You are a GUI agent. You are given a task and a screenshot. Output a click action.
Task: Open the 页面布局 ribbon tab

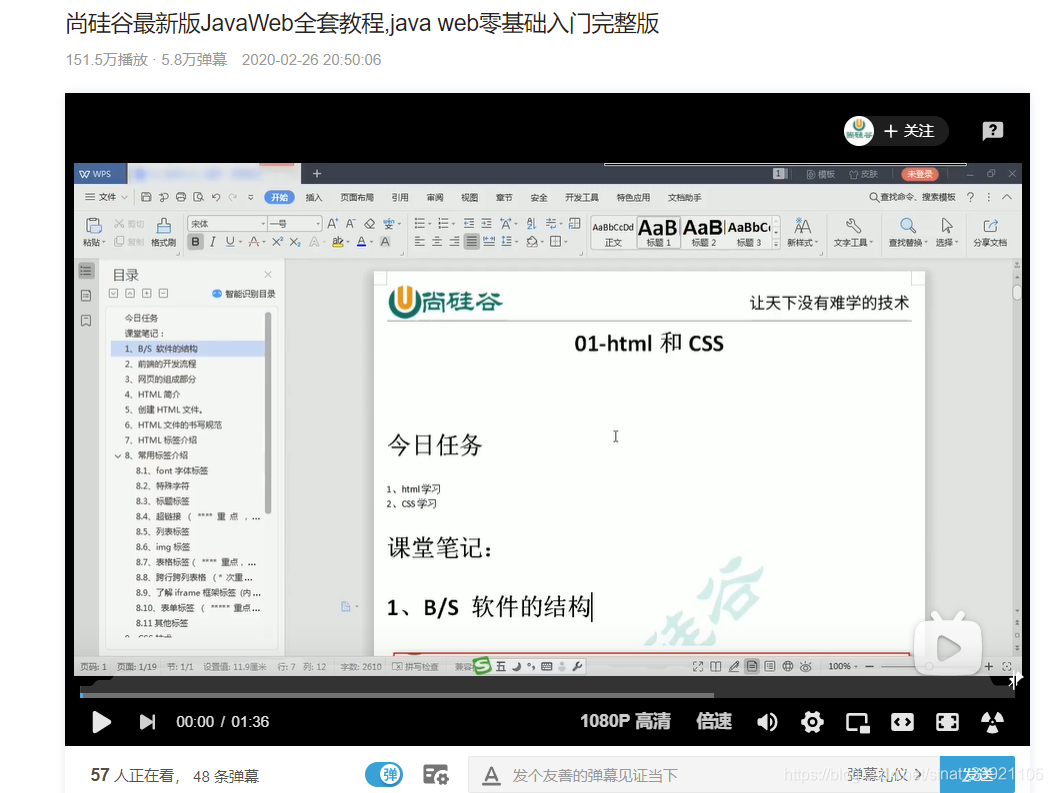click(x=357, y=197)
